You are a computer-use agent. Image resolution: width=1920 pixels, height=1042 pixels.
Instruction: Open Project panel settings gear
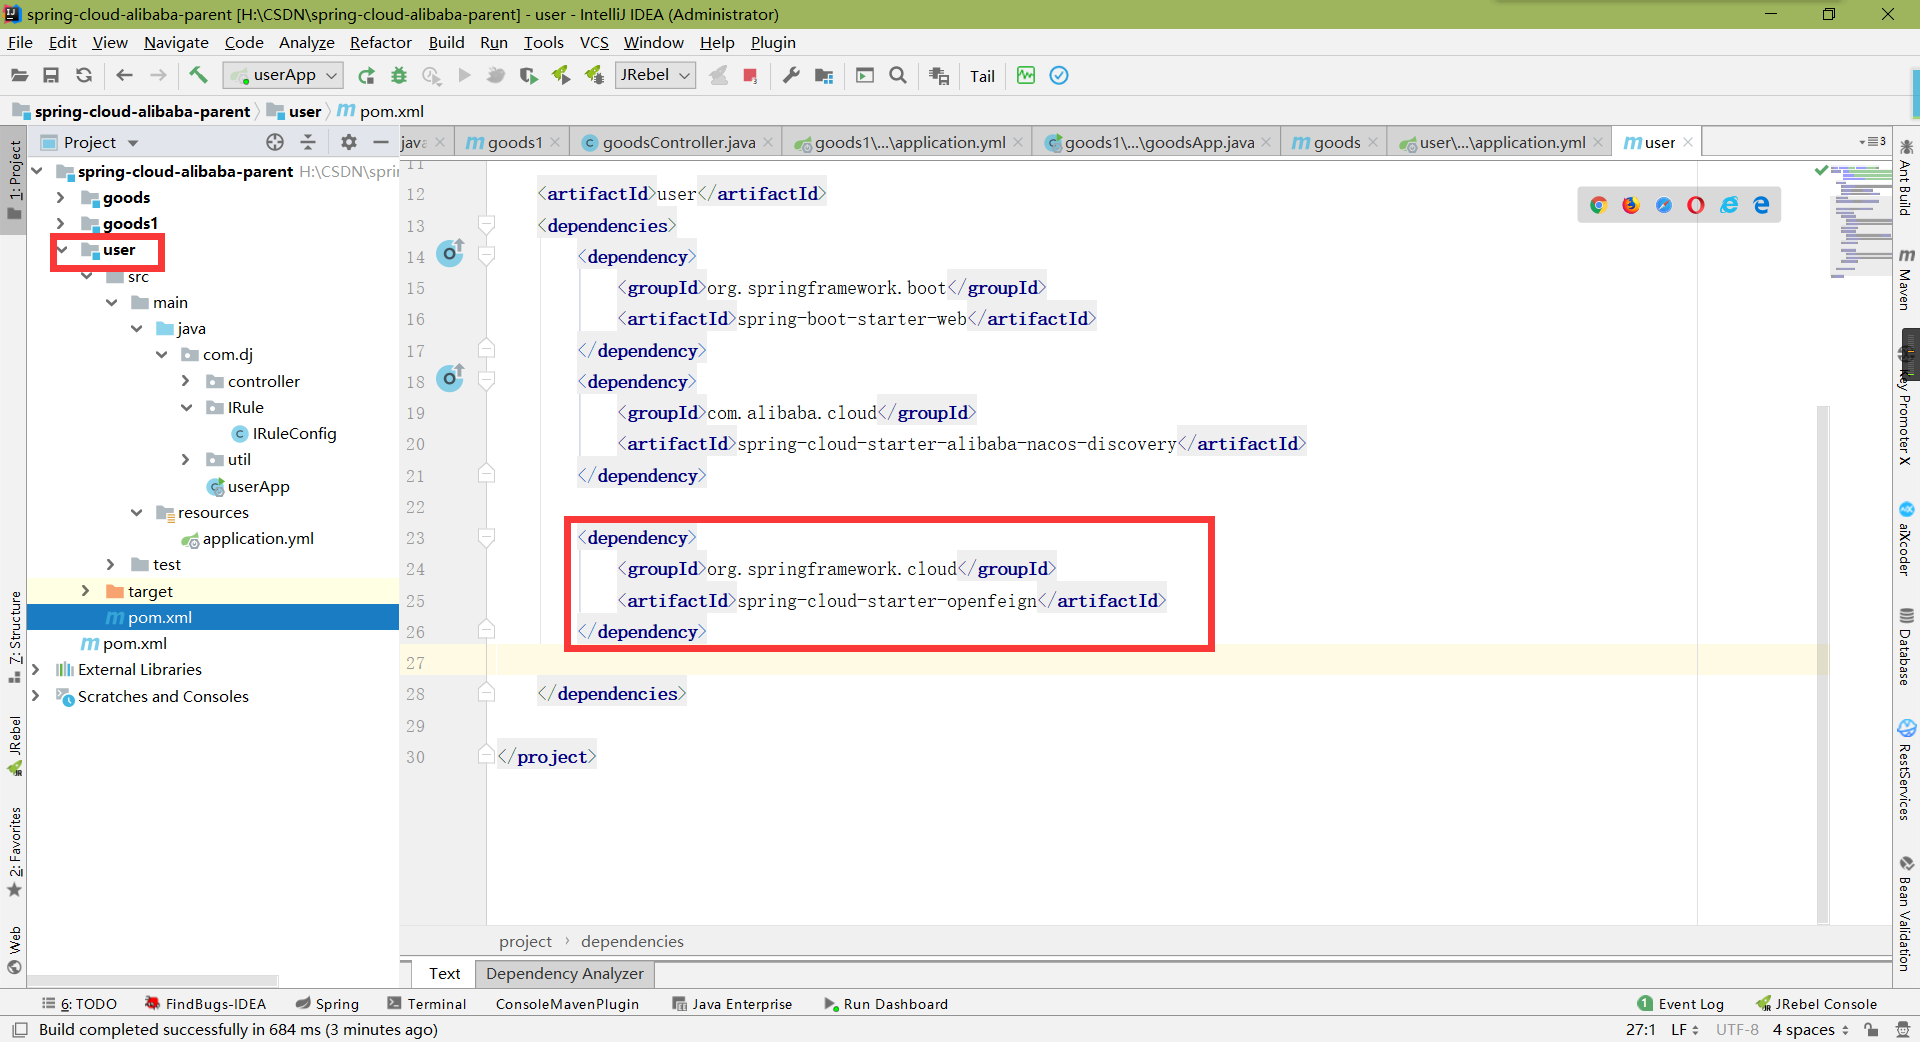pyautogui.click(x=348, y=142)
